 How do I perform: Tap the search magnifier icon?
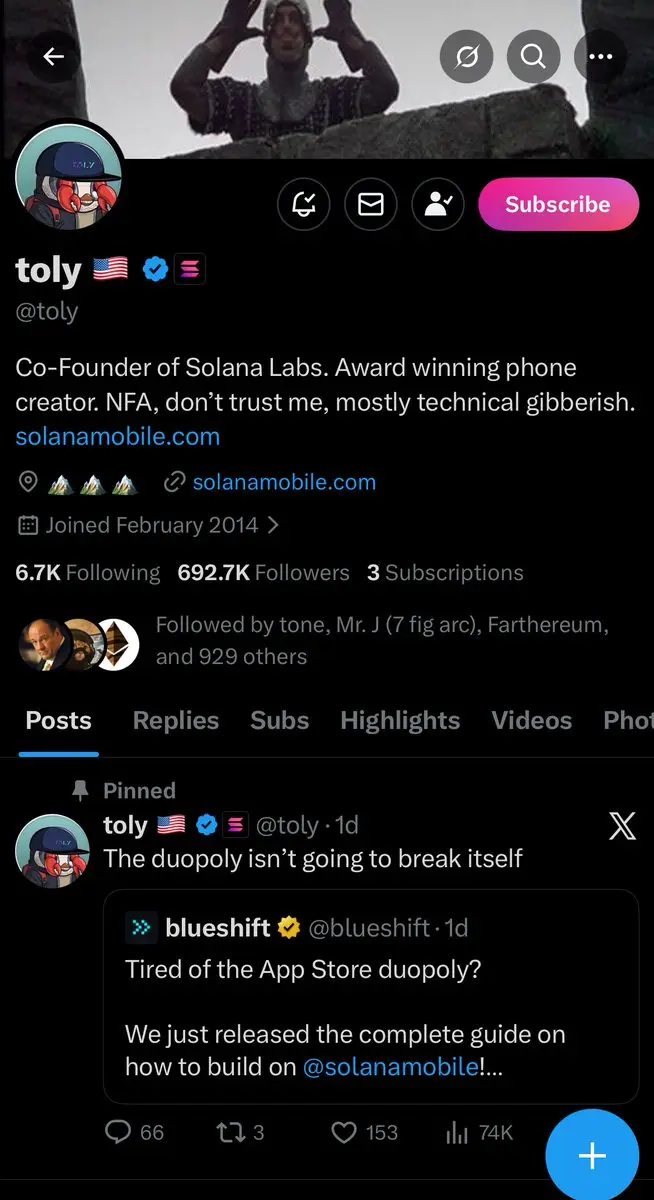pos(533,57)
